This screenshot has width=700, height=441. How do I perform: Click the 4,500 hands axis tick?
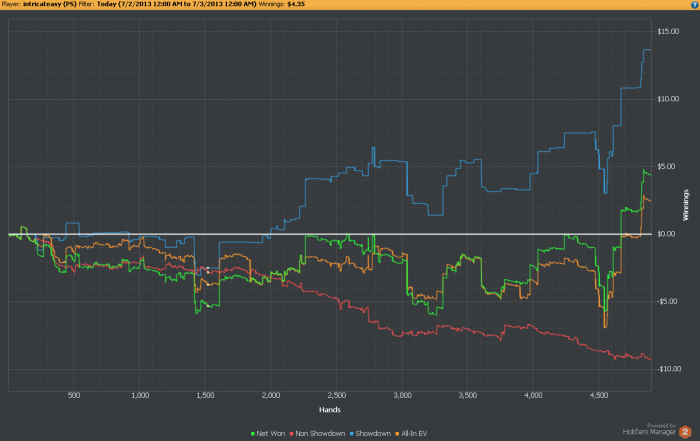[x=599, y=395]
